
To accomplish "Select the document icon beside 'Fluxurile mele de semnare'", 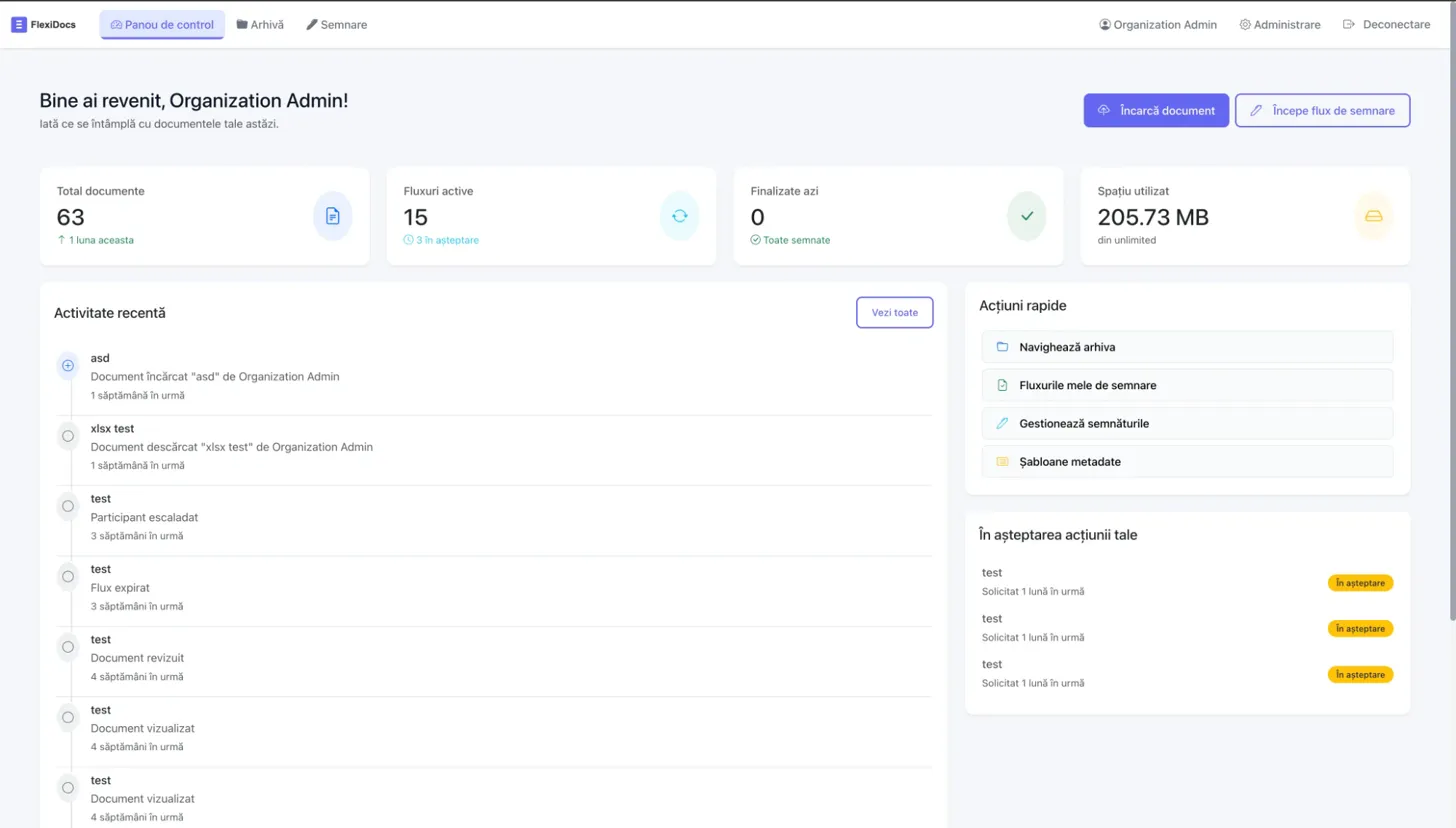I will point(1003,385).
